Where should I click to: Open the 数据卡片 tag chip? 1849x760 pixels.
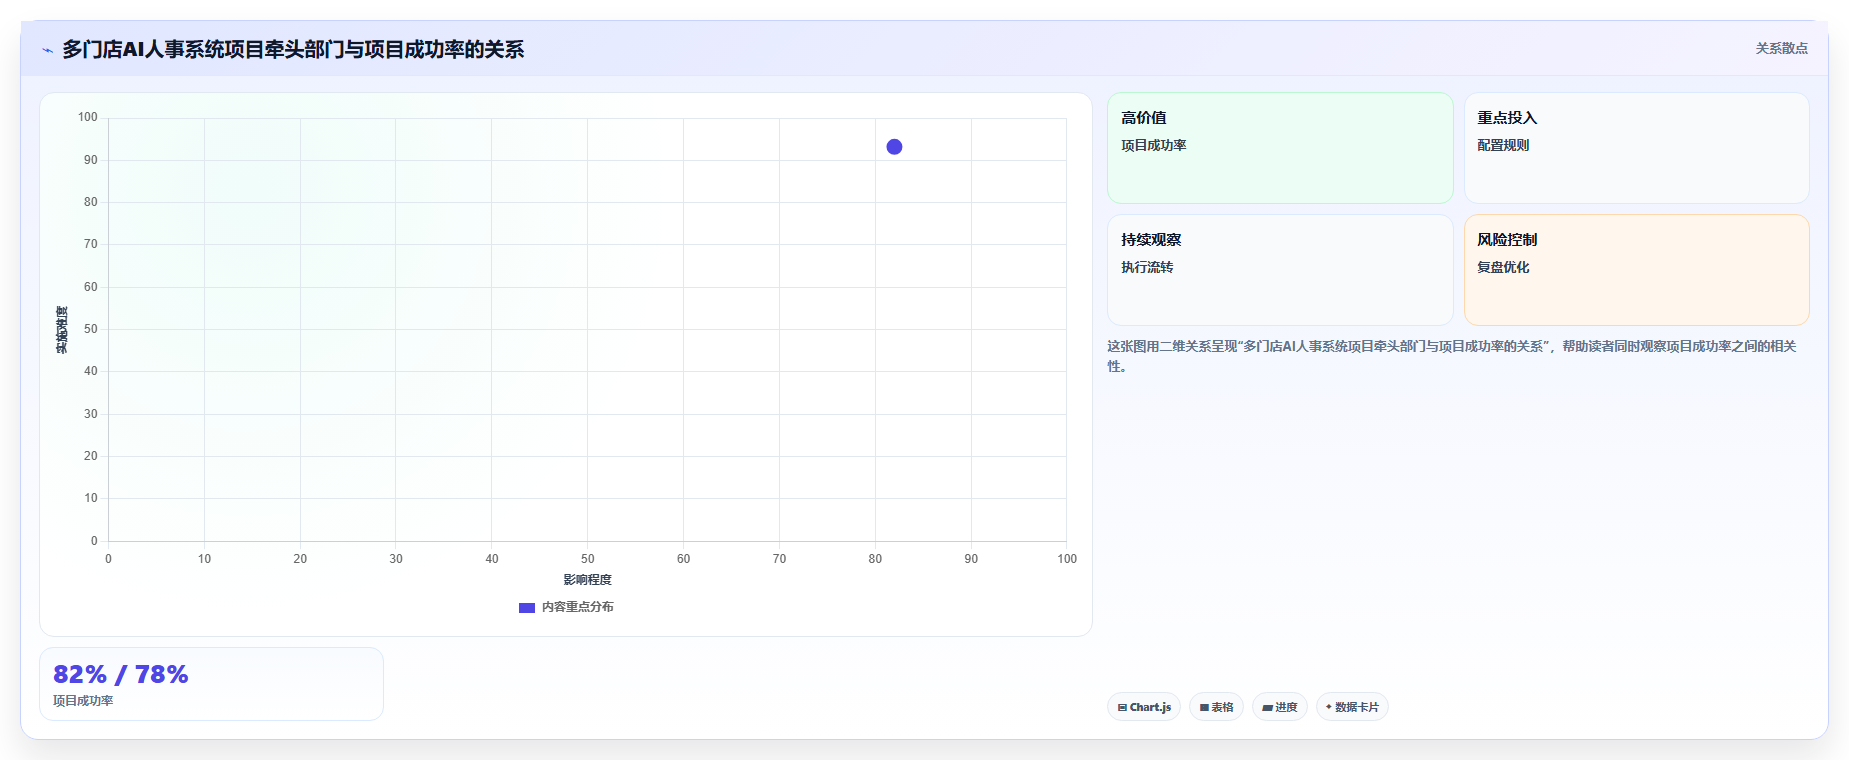click(1352, 707)
